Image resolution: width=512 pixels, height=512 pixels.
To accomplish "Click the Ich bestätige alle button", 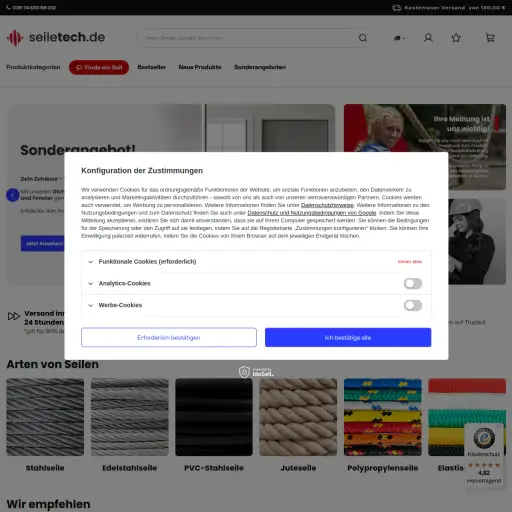I will click(348, 337).
